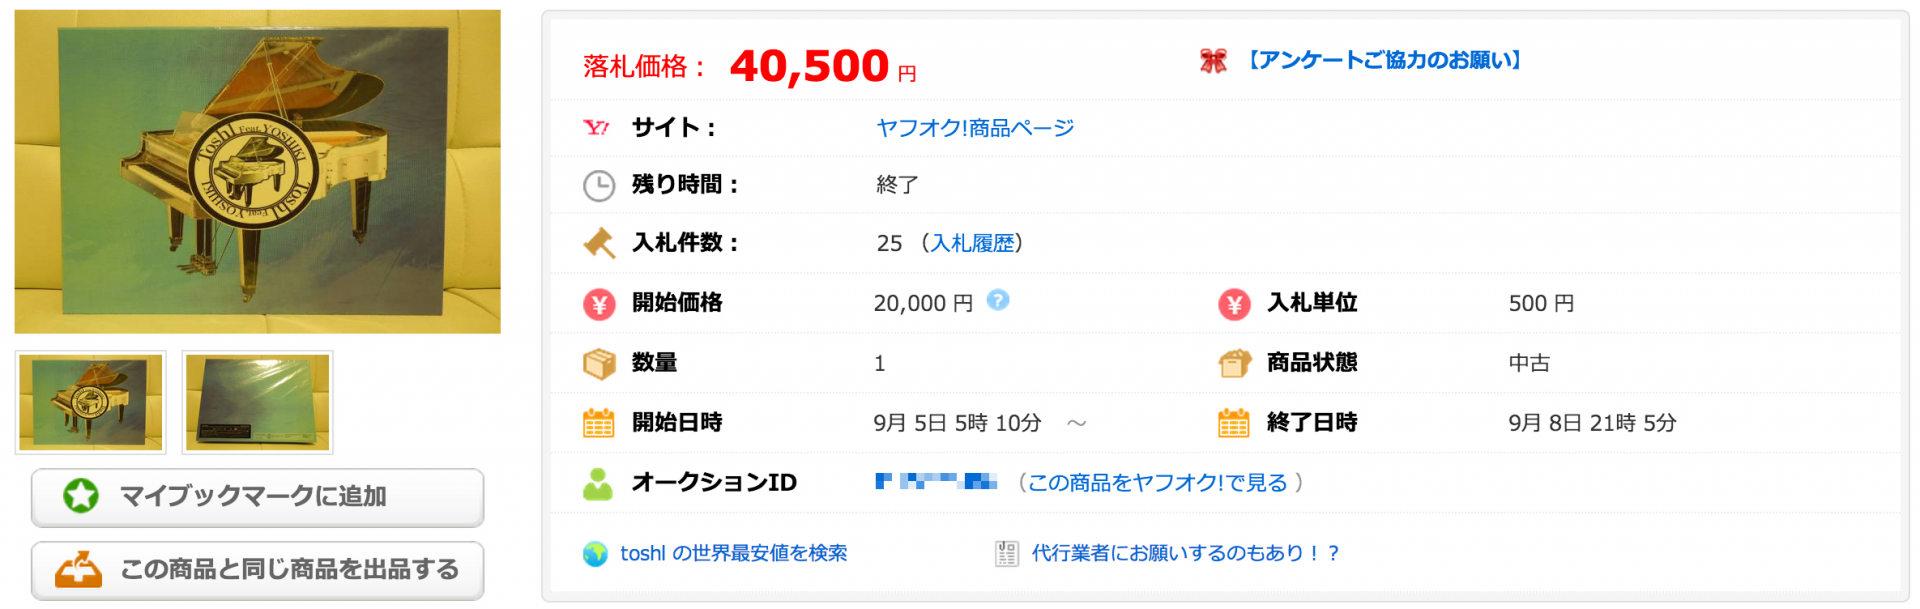Click the calendar icon beside 終了日時
The height and width of the screenshot is (609, 1920).
coord(1234,423)
